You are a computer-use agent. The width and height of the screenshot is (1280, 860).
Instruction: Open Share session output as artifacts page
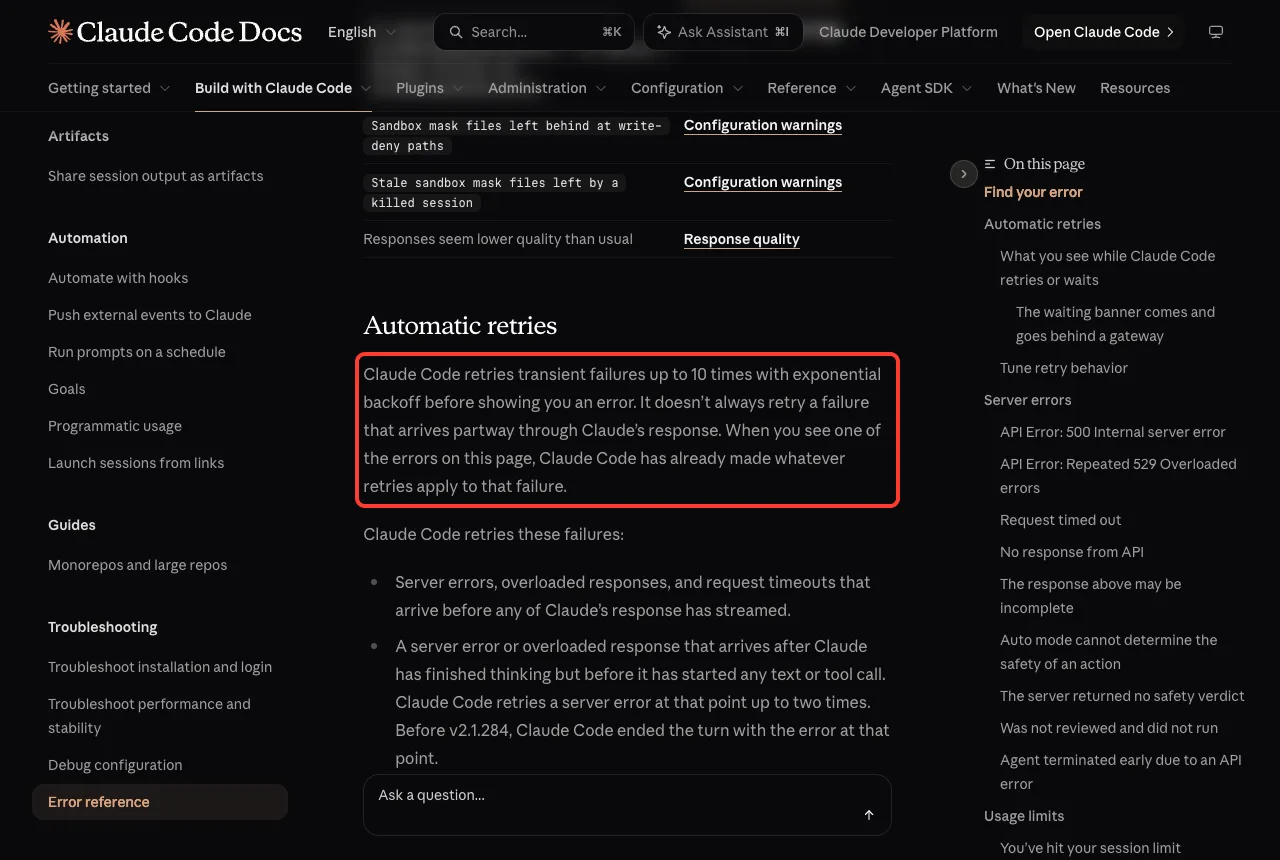156,176
